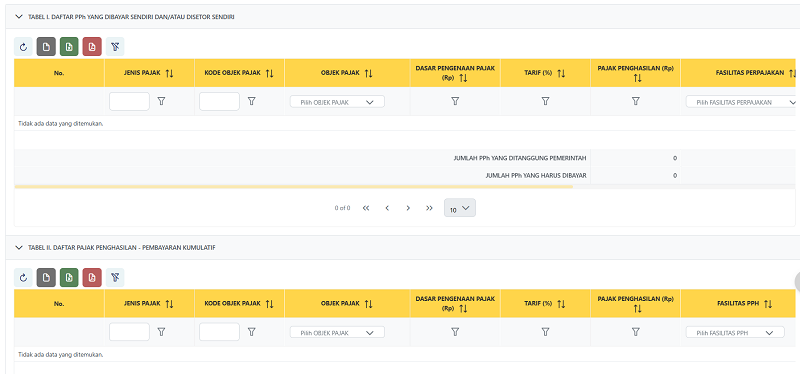Click the gray document export icon in Tabel I
The height and width of the screenshot is (374, 800).
pyautogui.click(x=46, y=47)
